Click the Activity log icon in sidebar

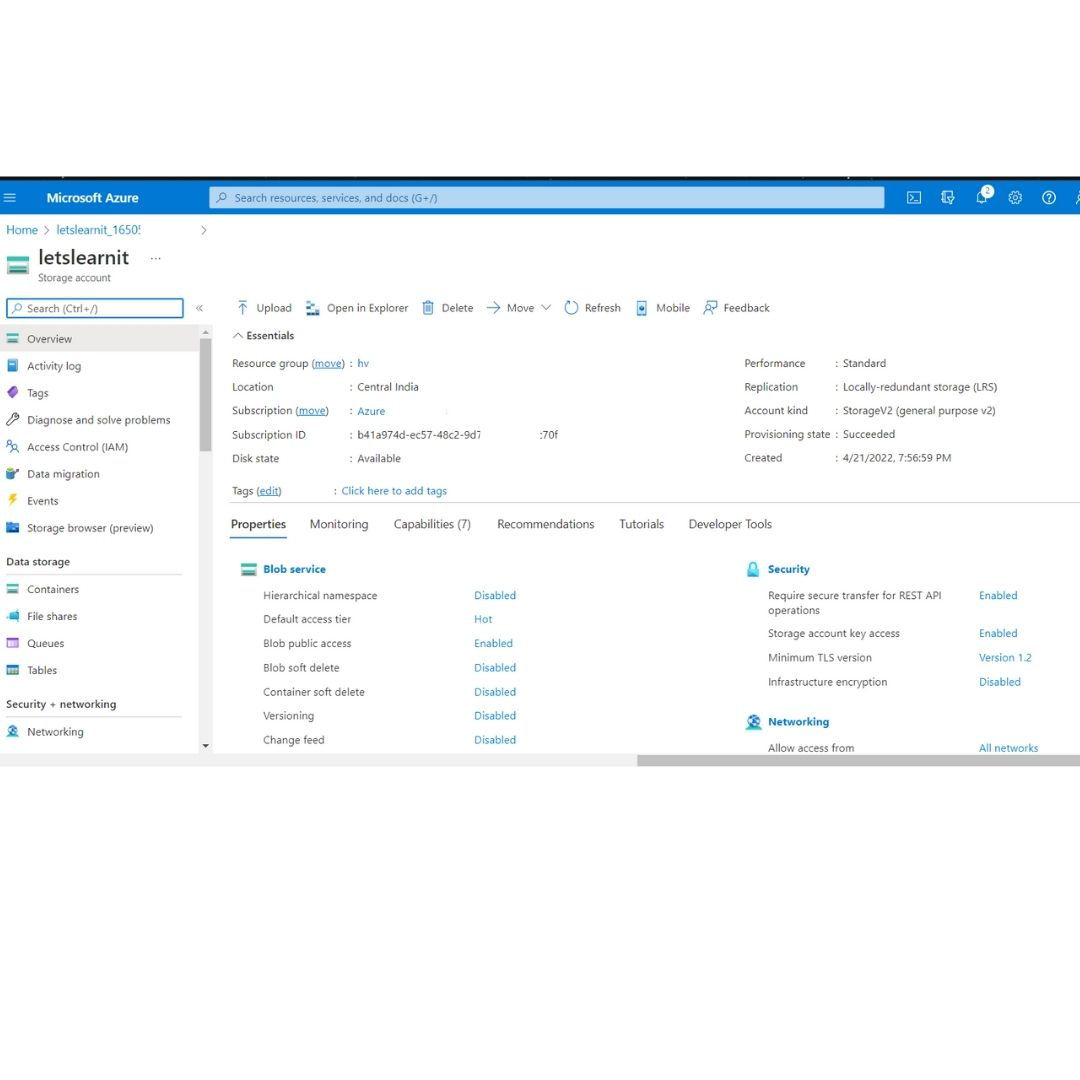pos(12,366)
